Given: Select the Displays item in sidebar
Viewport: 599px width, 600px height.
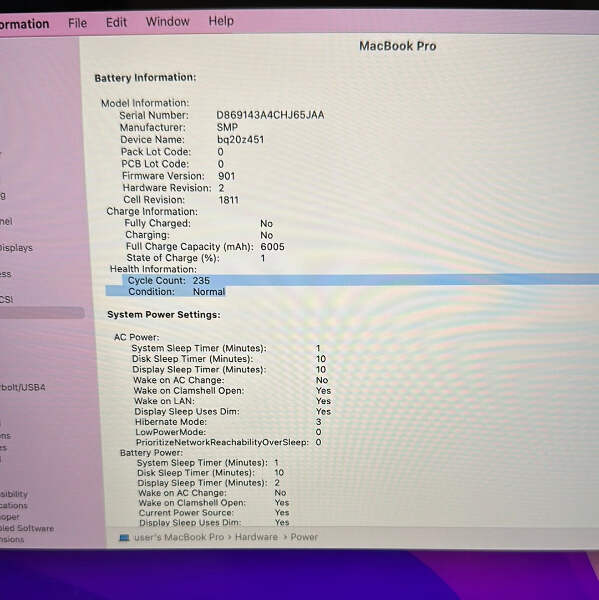Looking at the screenshot, I should click(x=16, y=248).
